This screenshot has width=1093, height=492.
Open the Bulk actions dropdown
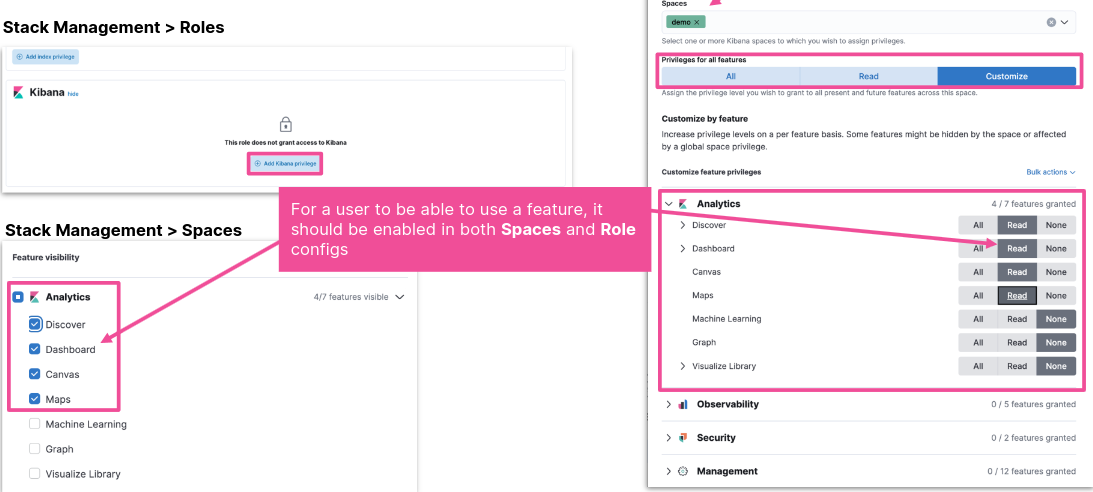1050,172
